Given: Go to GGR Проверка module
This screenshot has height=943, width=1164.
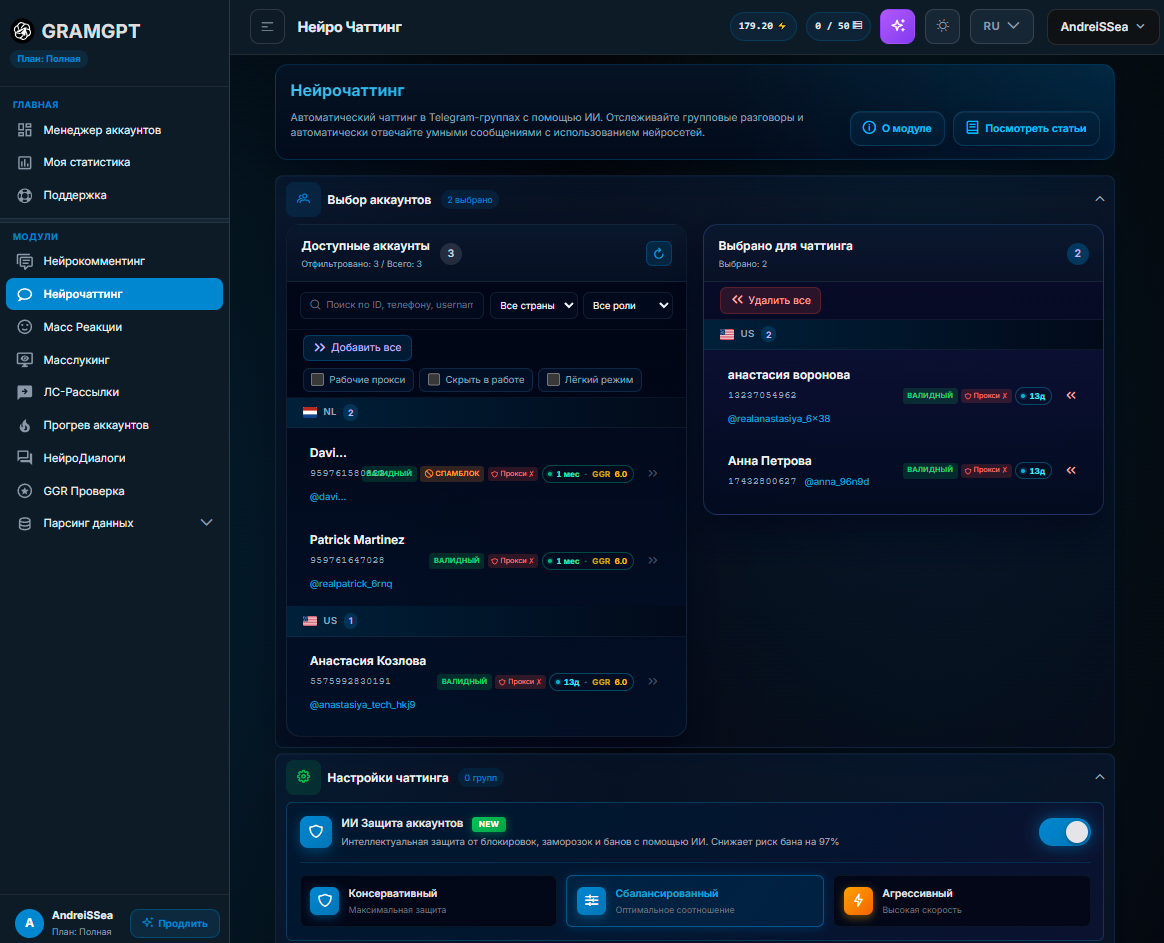Looking at the screenshot, I should click(114, 491).
